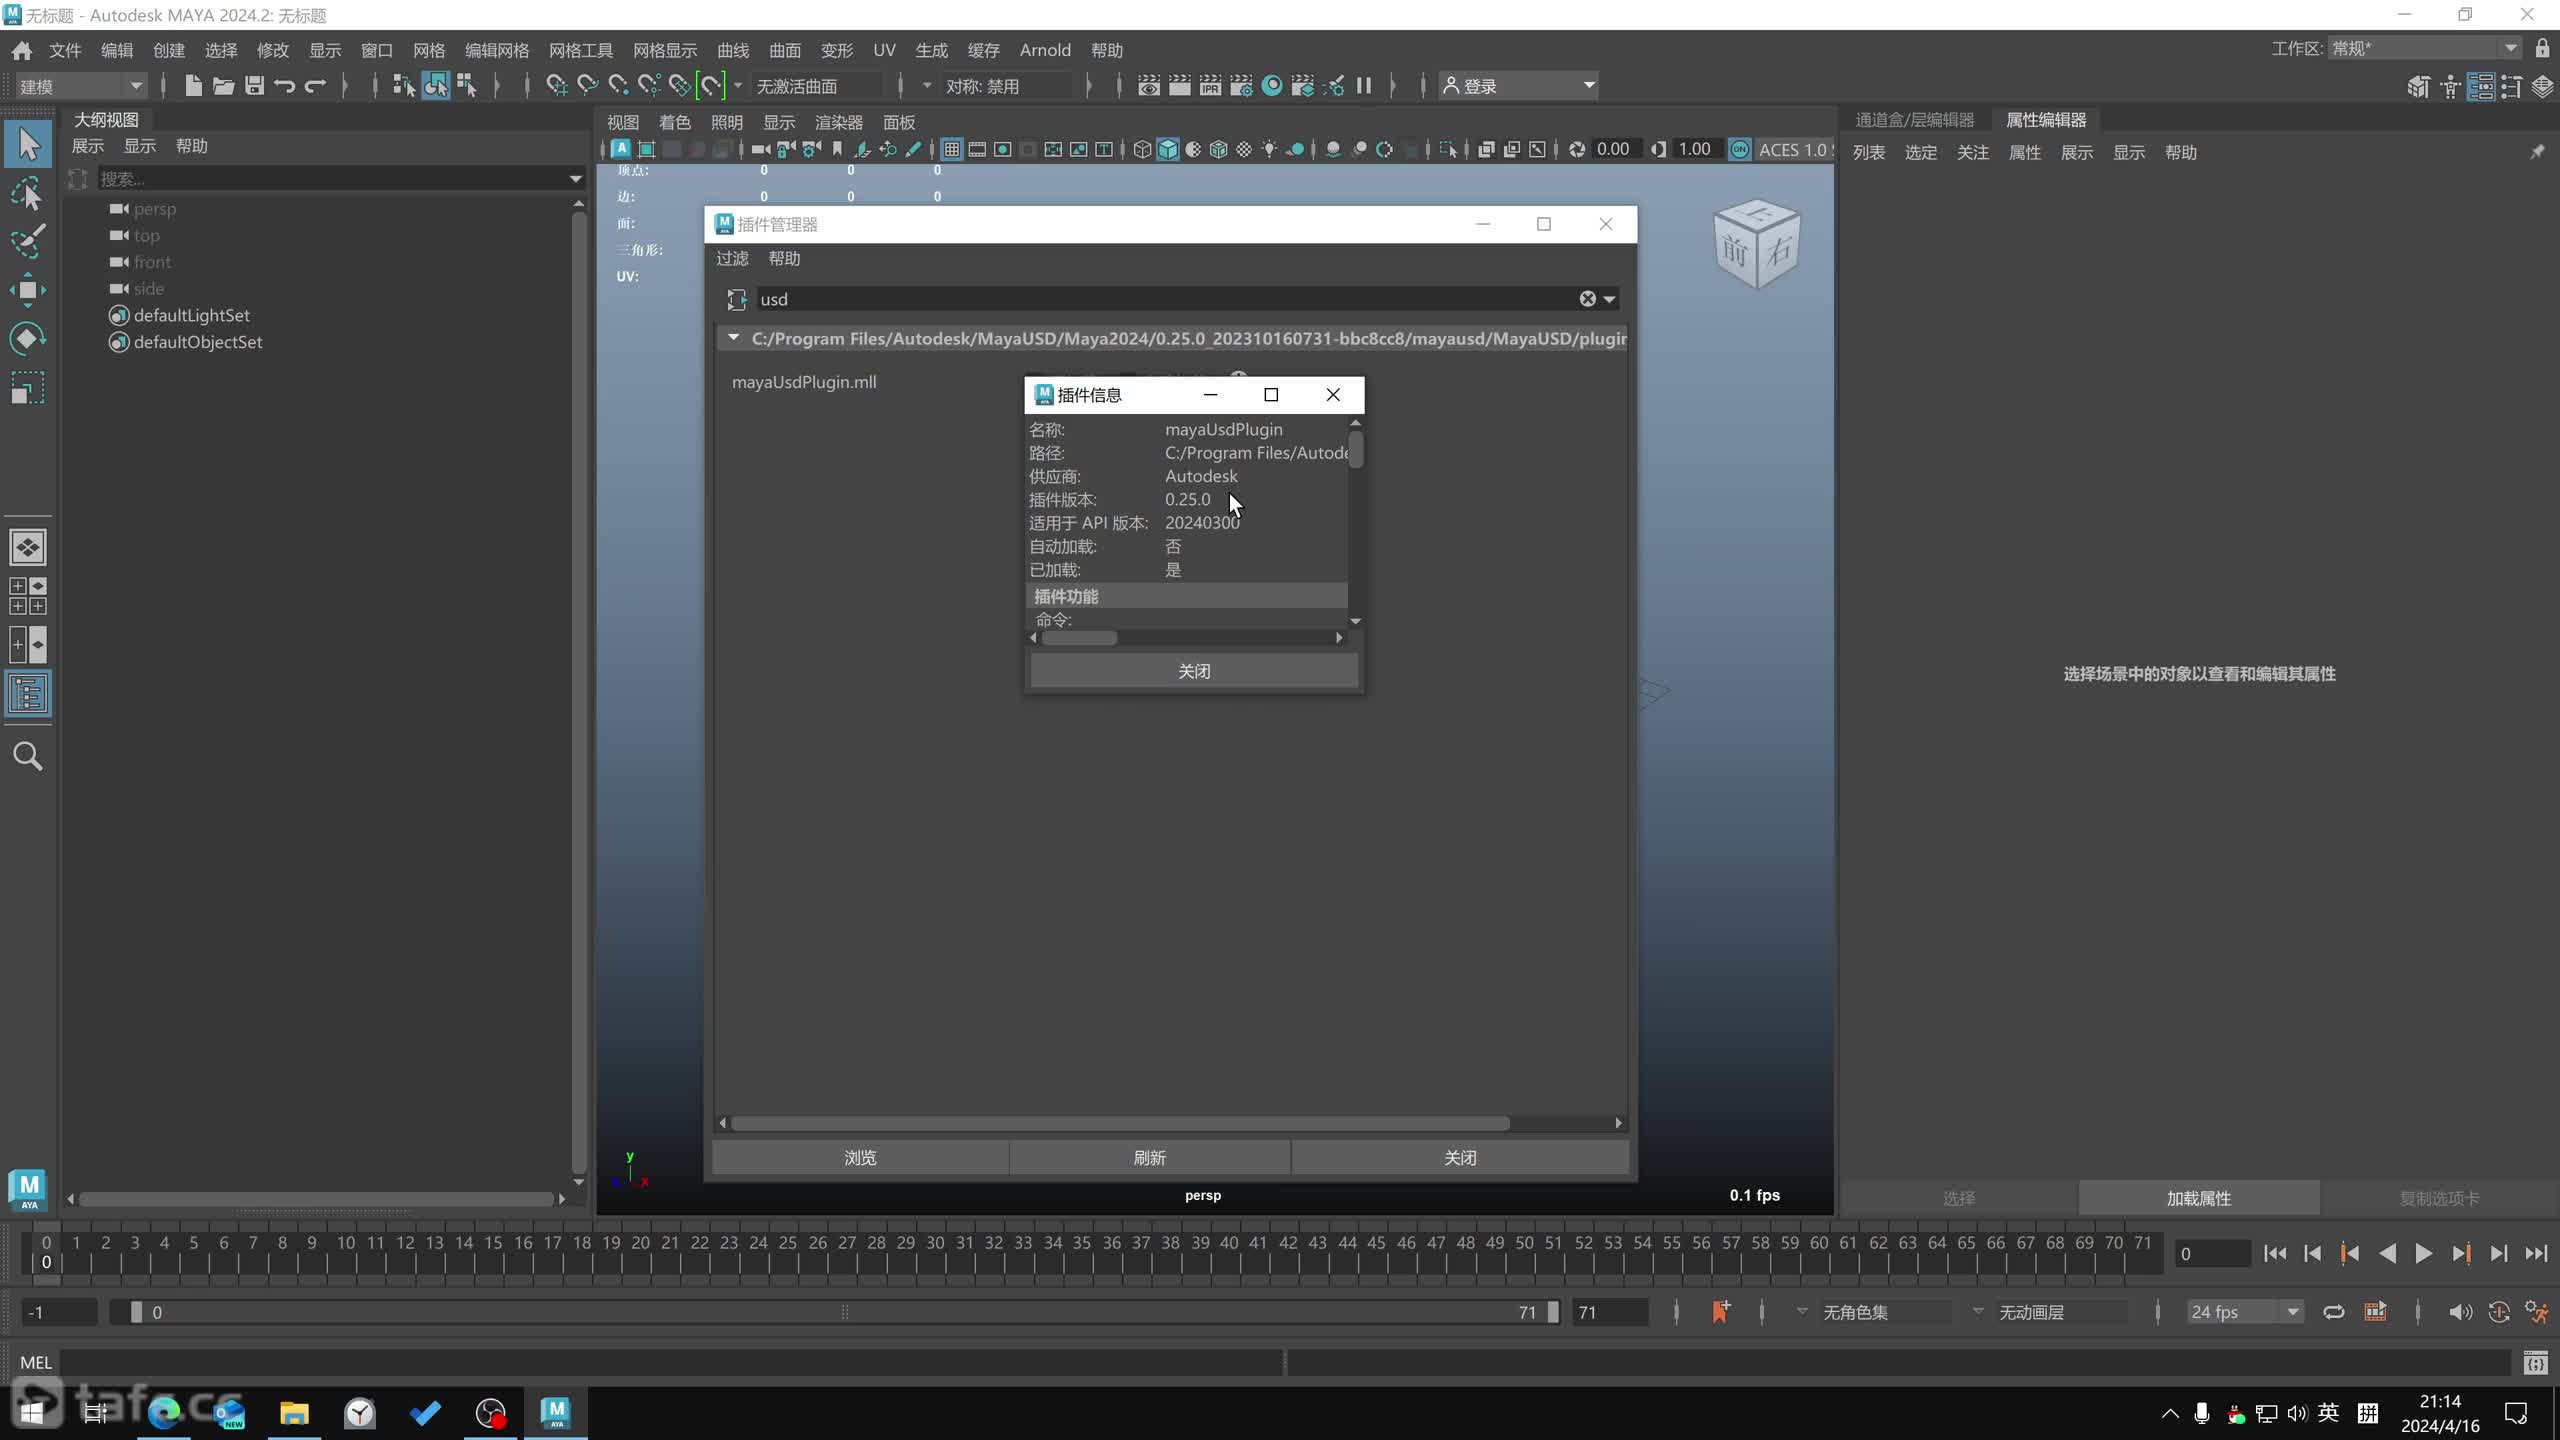Click the Pause Viewport 2 icon

tap(1364, 86)
